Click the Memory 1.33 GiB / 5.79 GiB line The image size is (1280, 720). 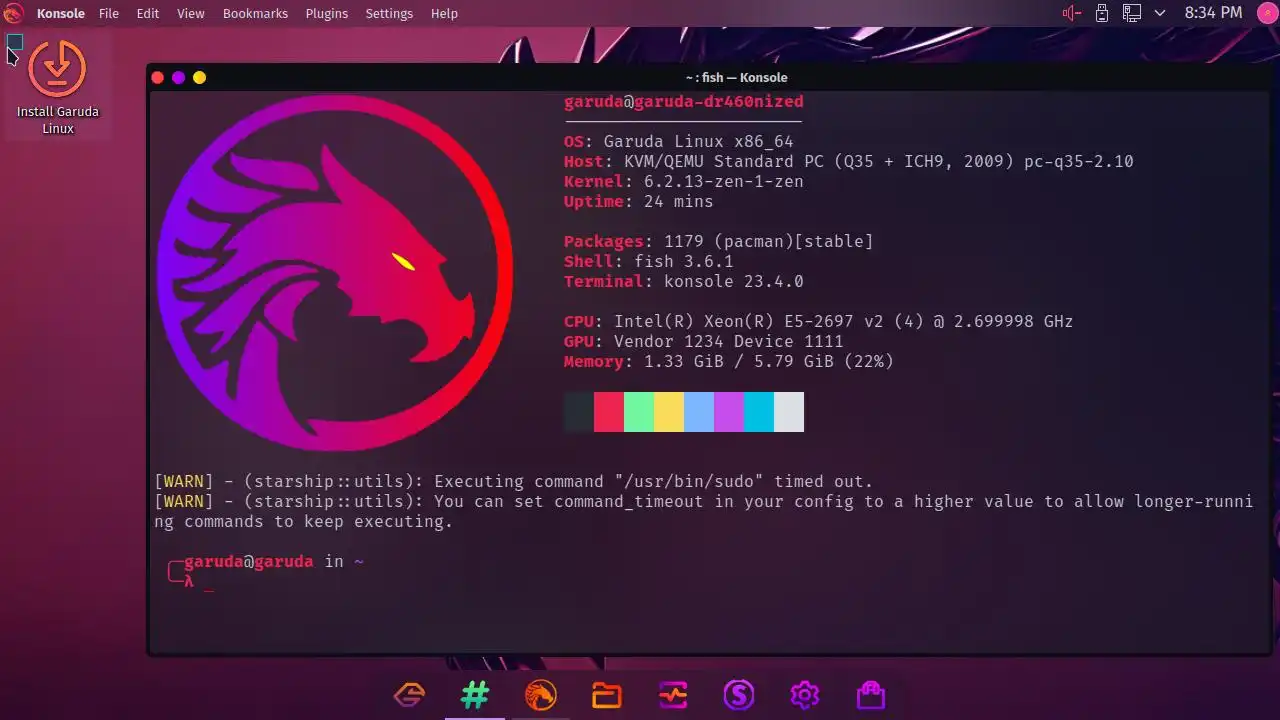coord(729,361)
